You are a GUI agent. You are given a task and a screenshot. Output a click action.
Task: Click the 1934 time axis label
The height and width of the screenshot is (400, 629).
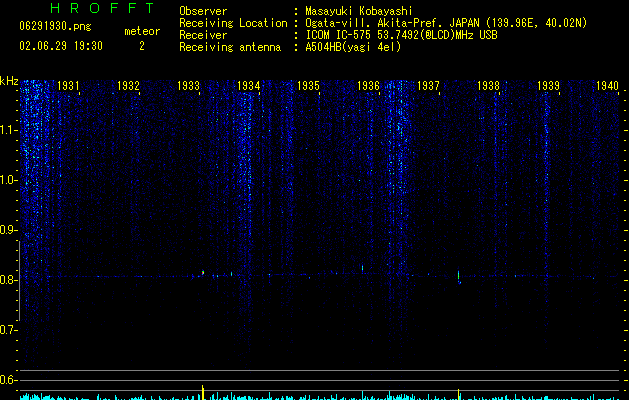coord(248,86)
